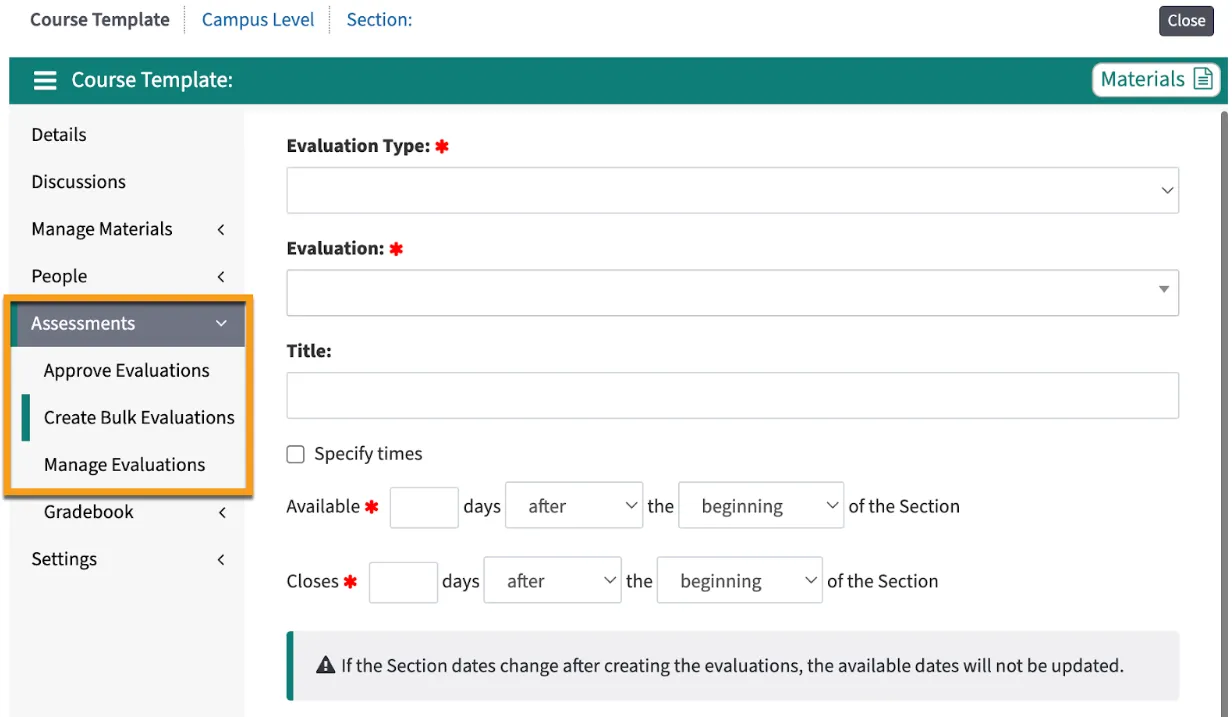This screenshot has height=717, width=1232.
Task: Click into the Title input field
Action: tap(732, 396)
